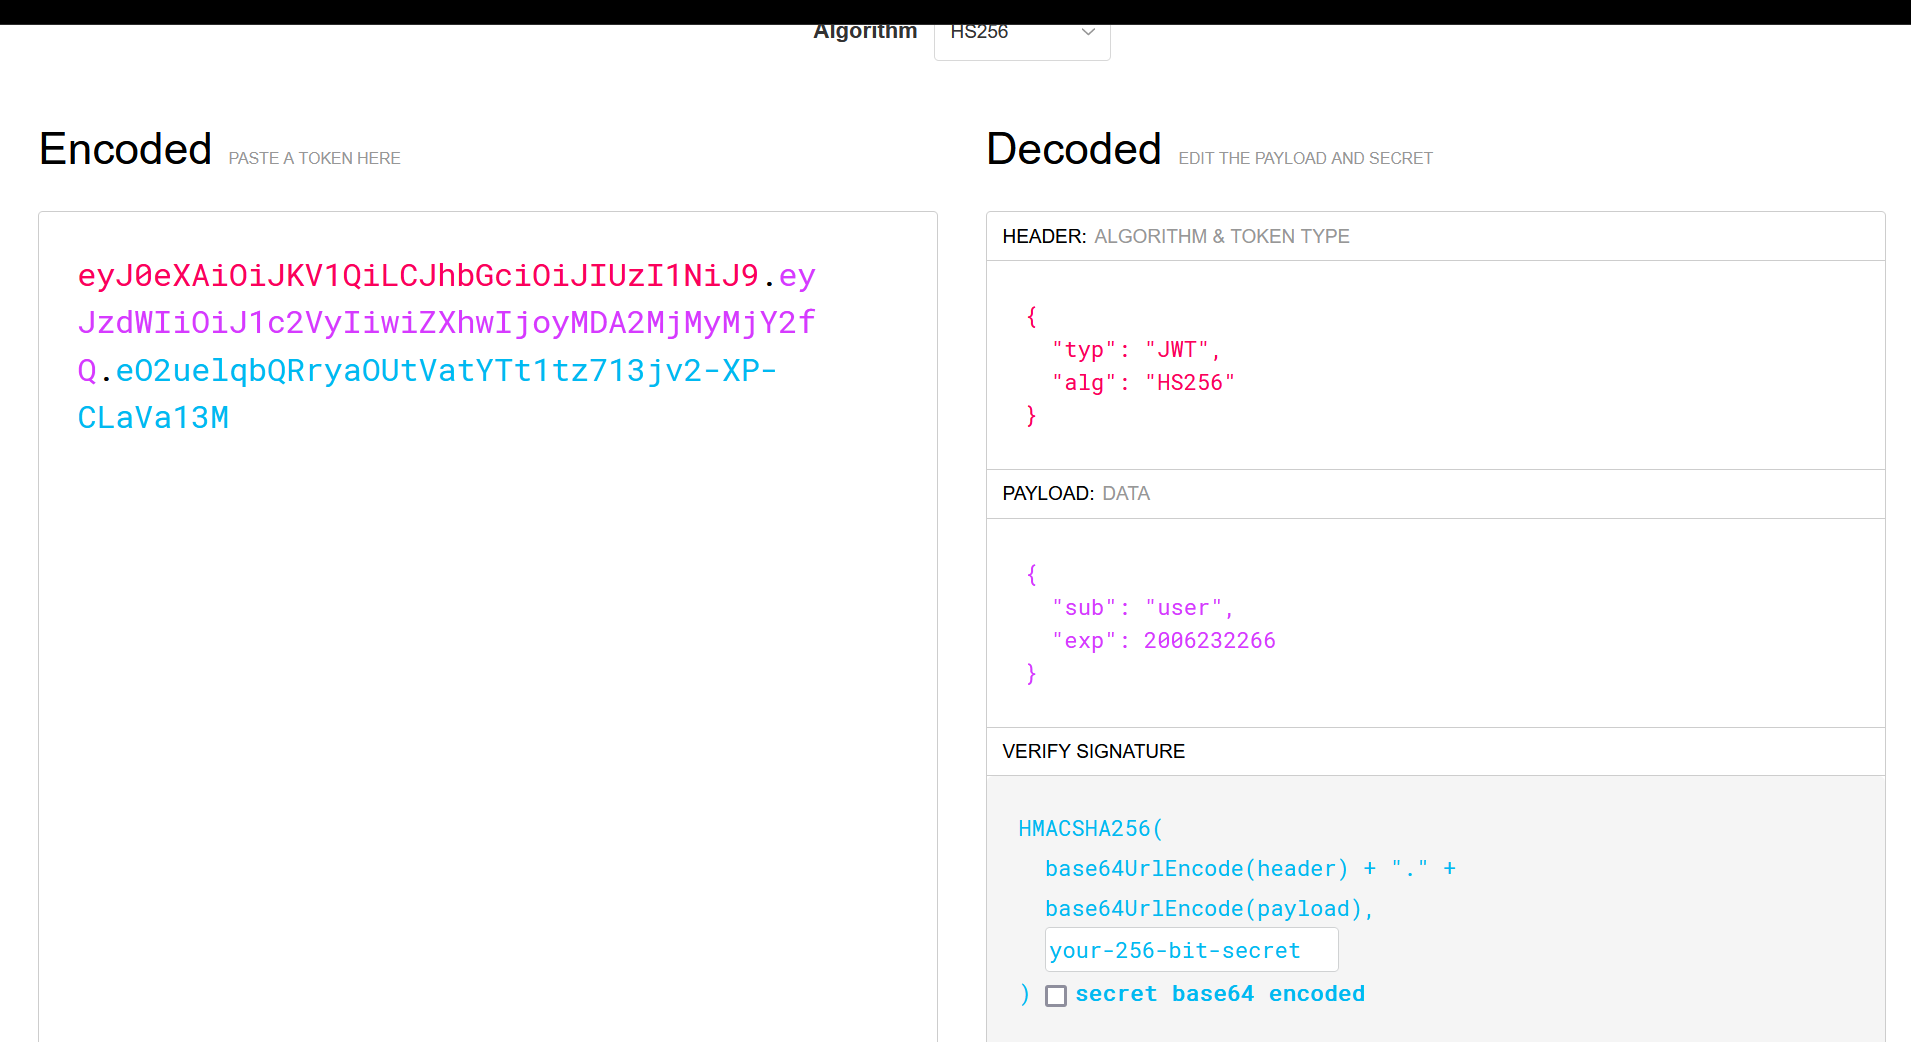1911x1042 pixels.
Task: Click the CLaVa13M token ending
Action: 153,418
